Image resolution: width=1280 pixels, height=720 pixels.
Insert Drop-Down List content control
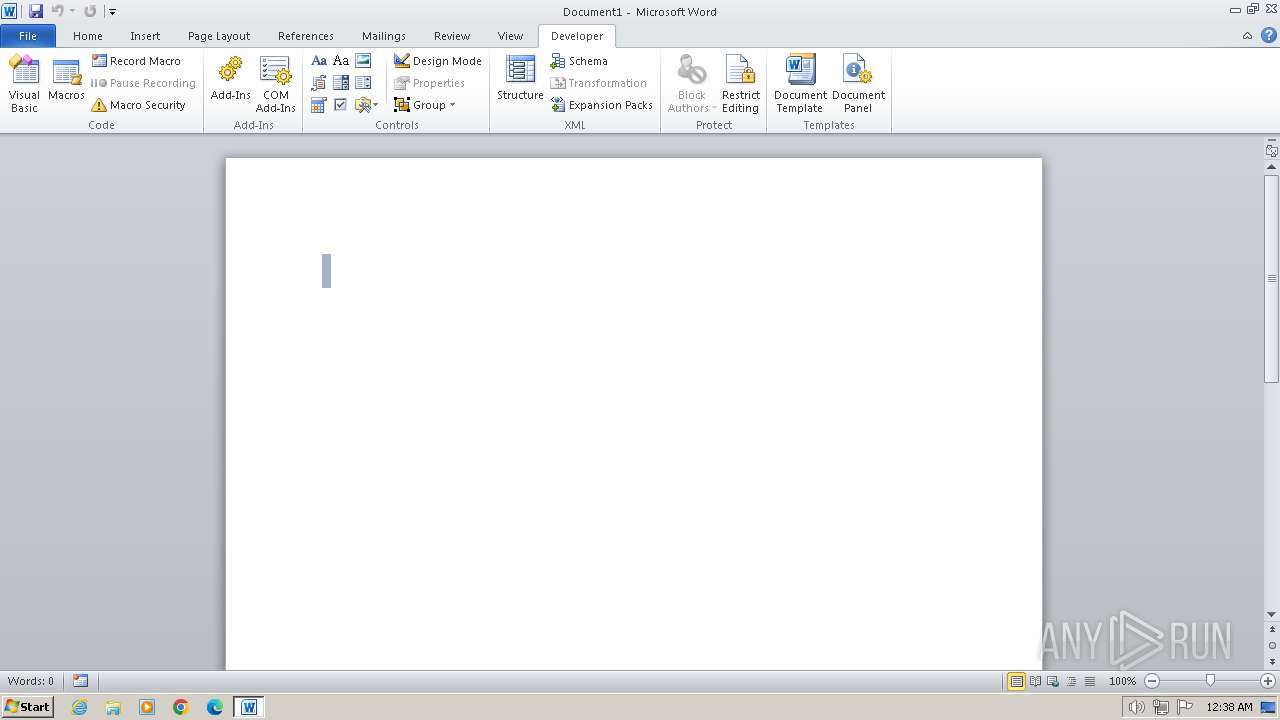point(363,83)
